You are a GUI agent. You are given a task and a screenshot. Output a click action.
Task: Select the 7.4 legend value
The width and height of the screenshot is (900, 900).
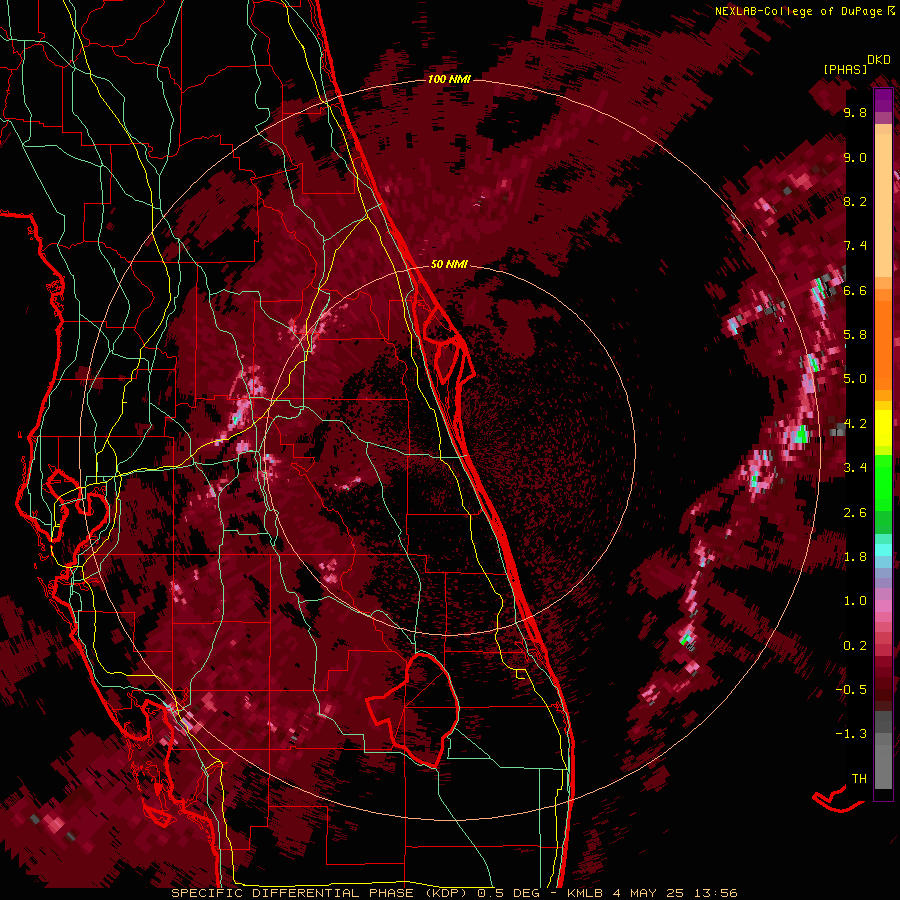point(855,246)
